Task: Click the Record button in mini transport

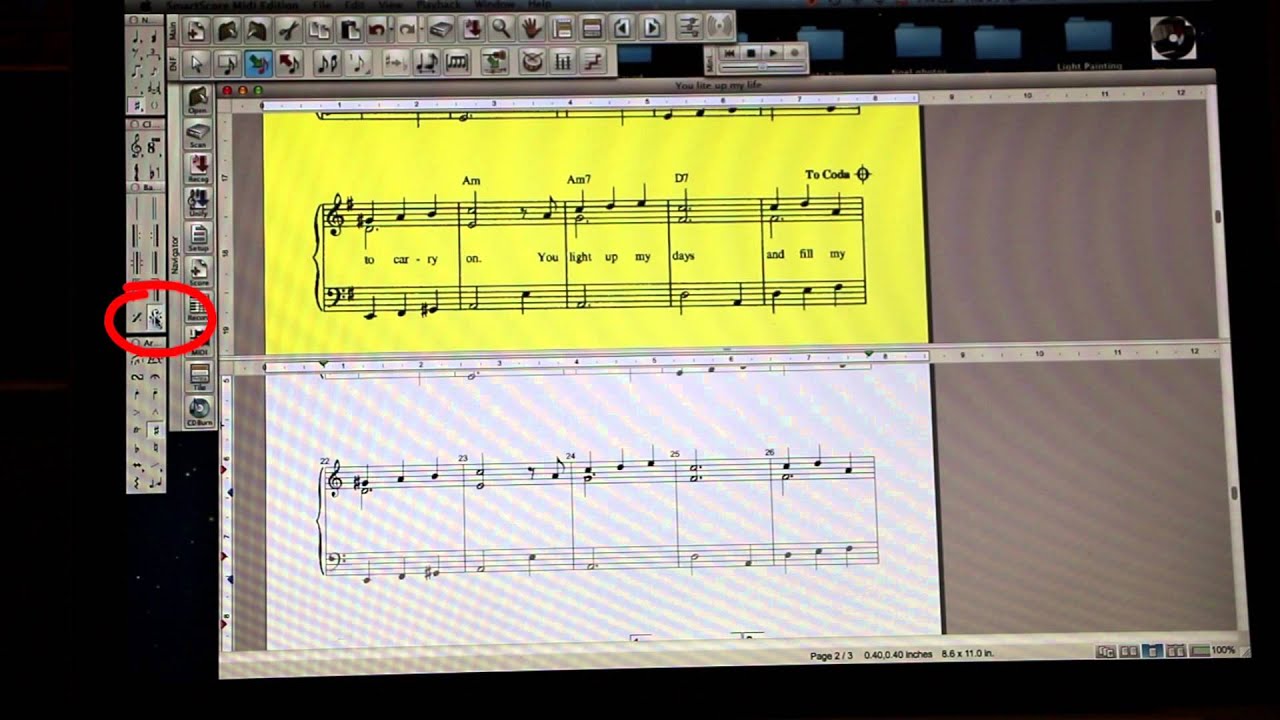Action: tap(795, 52)
